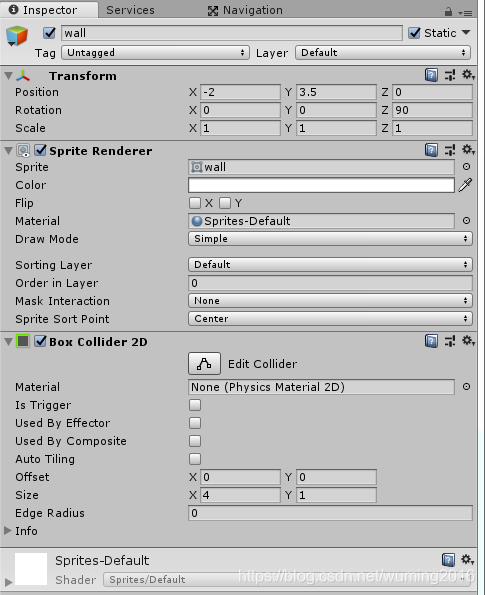Click the collider Size X field
Image resolution: width=485 pixels, height=595 pixels.
(241, 495)
